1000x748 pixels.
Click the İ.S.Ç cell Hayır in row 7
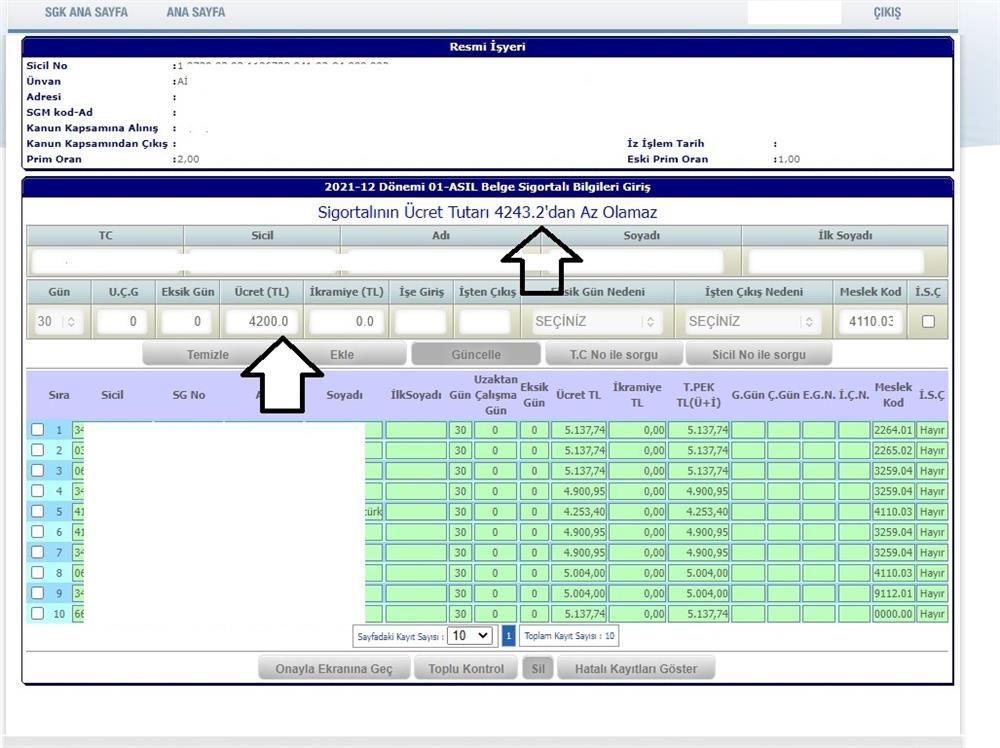932,552
